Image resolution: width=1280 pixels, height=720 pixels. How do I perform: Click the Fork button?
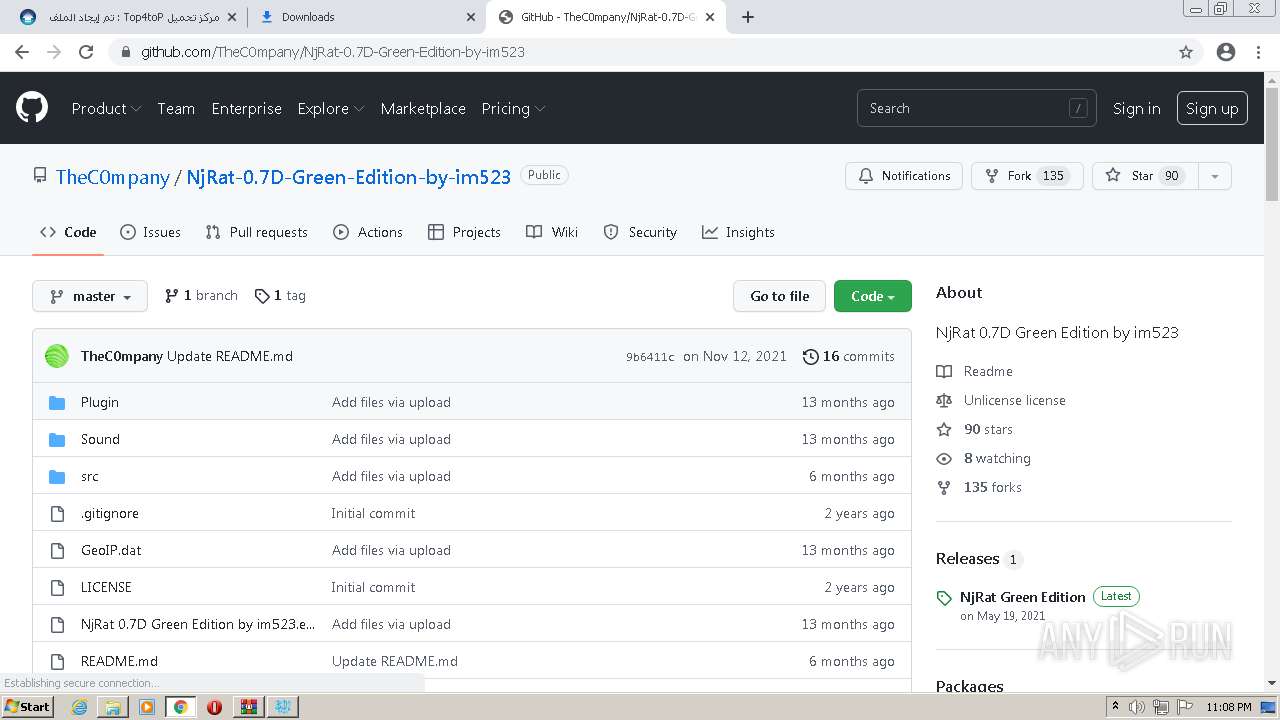1027,176
